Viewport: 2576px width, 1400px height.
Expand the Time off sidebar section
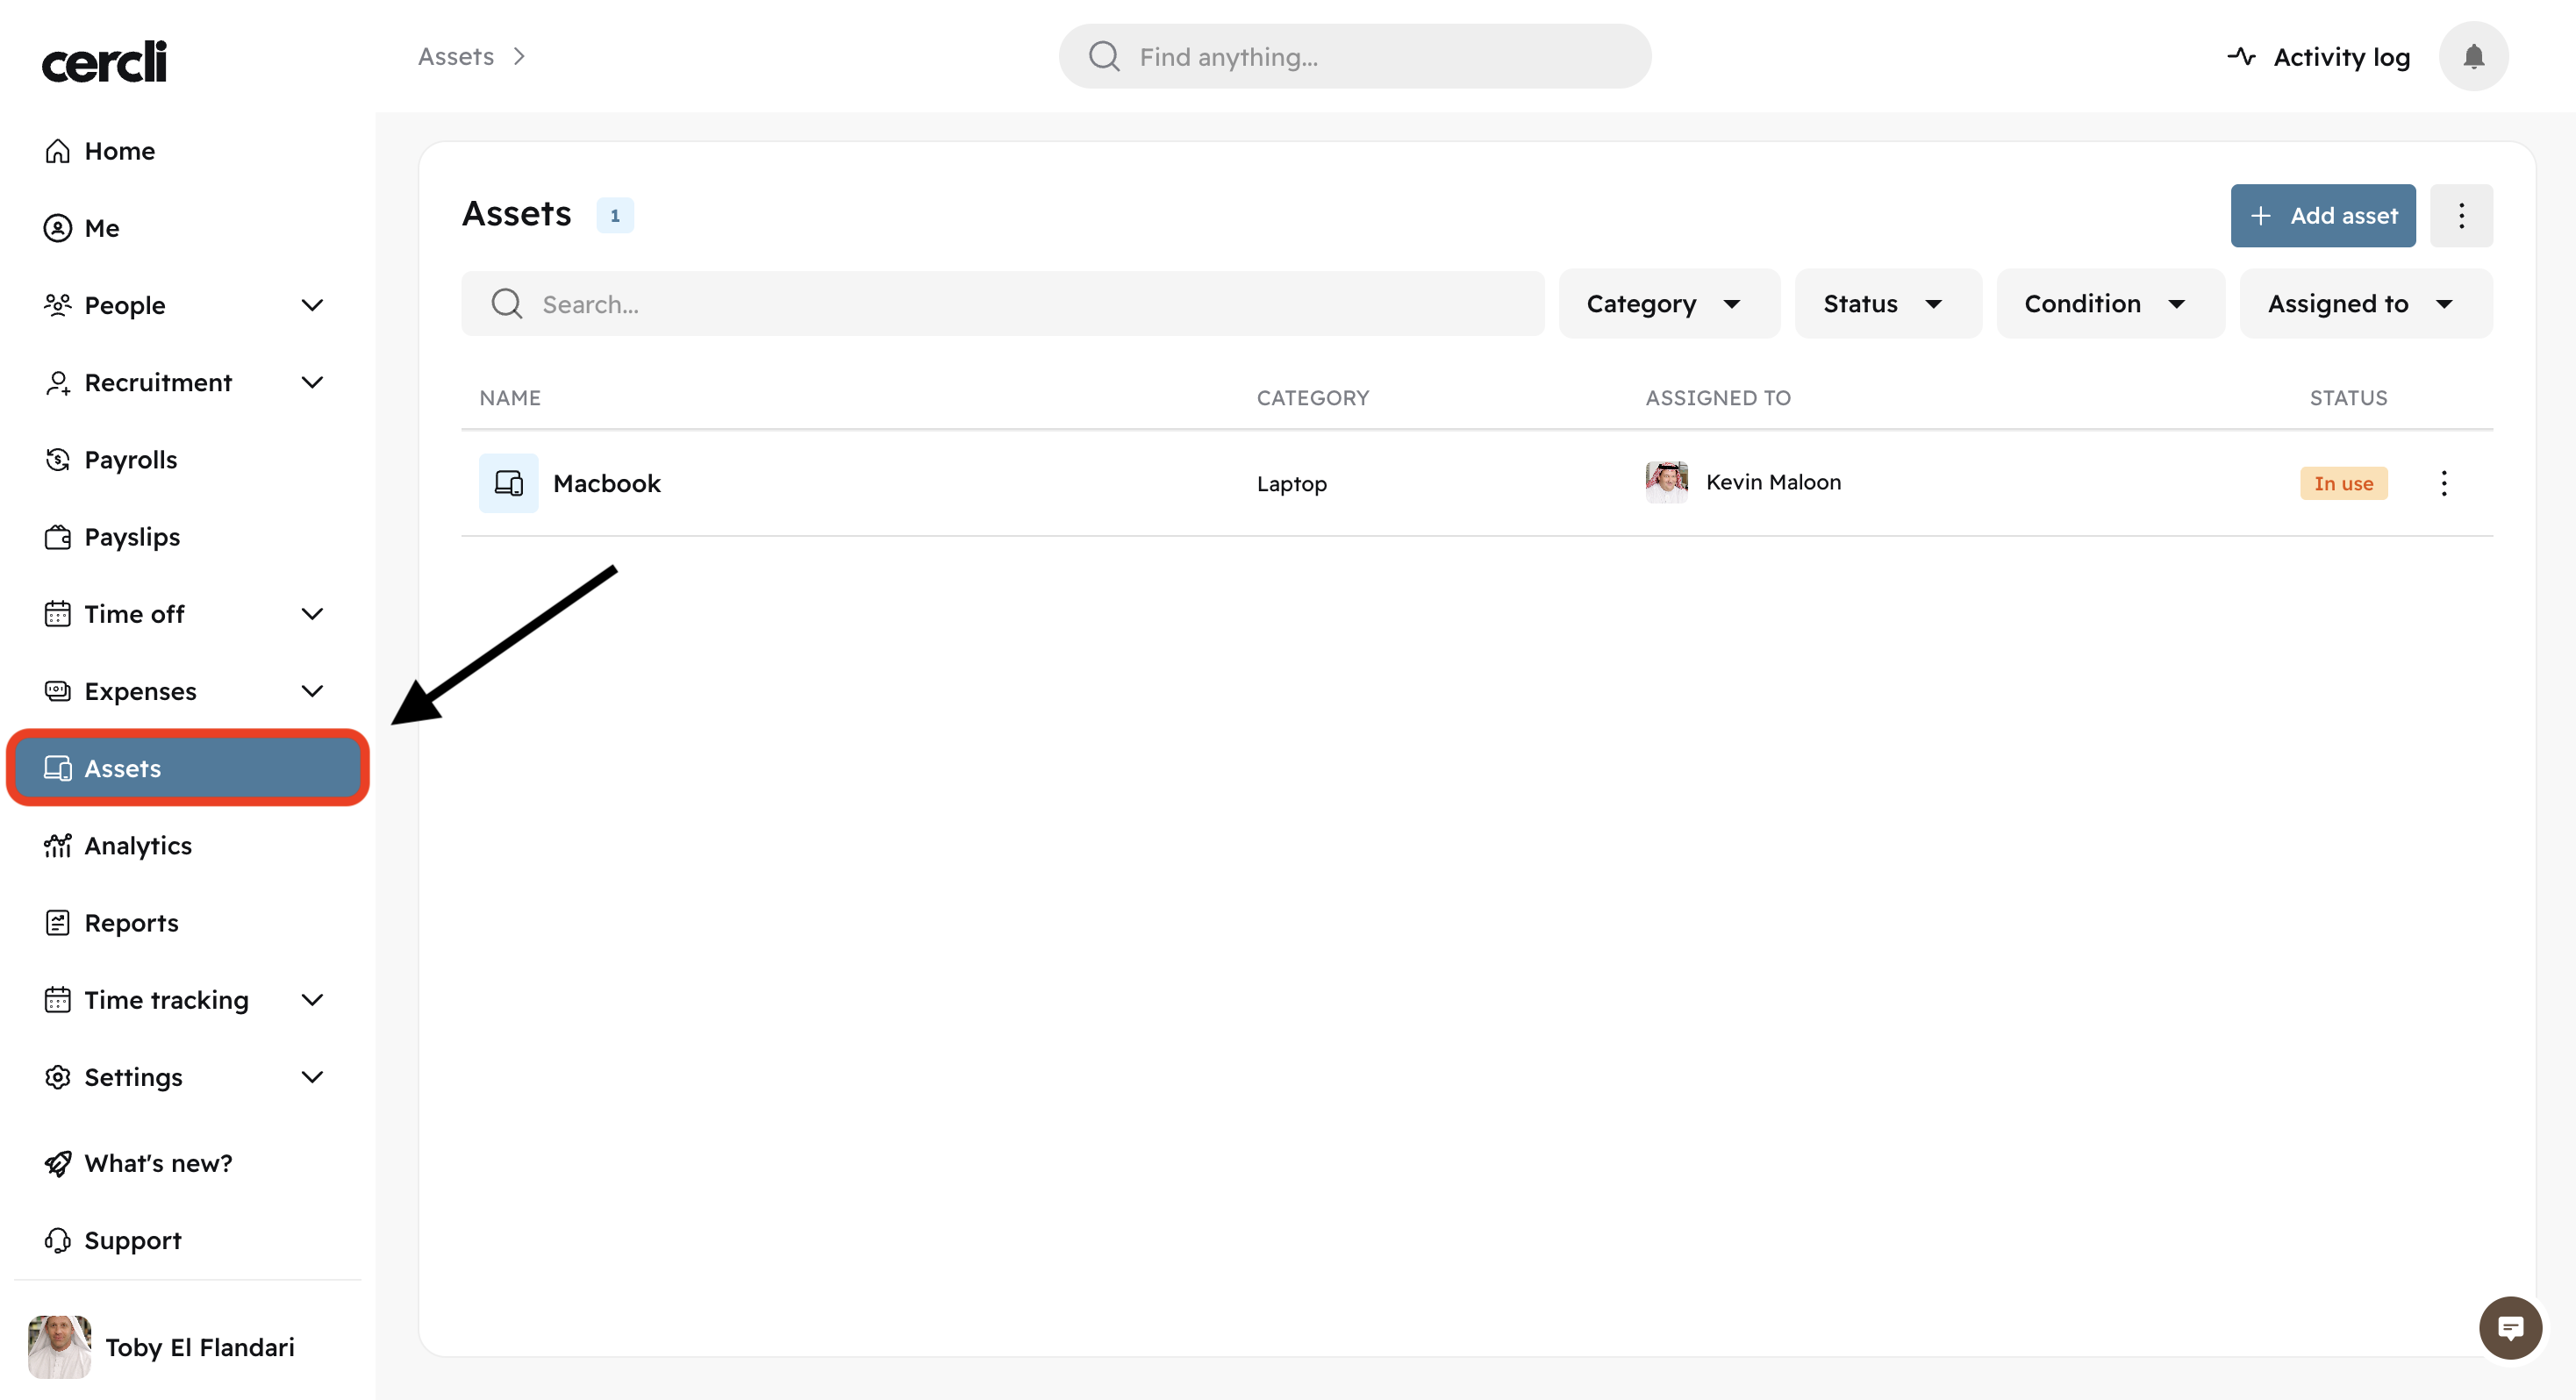[x=312, y=614]
